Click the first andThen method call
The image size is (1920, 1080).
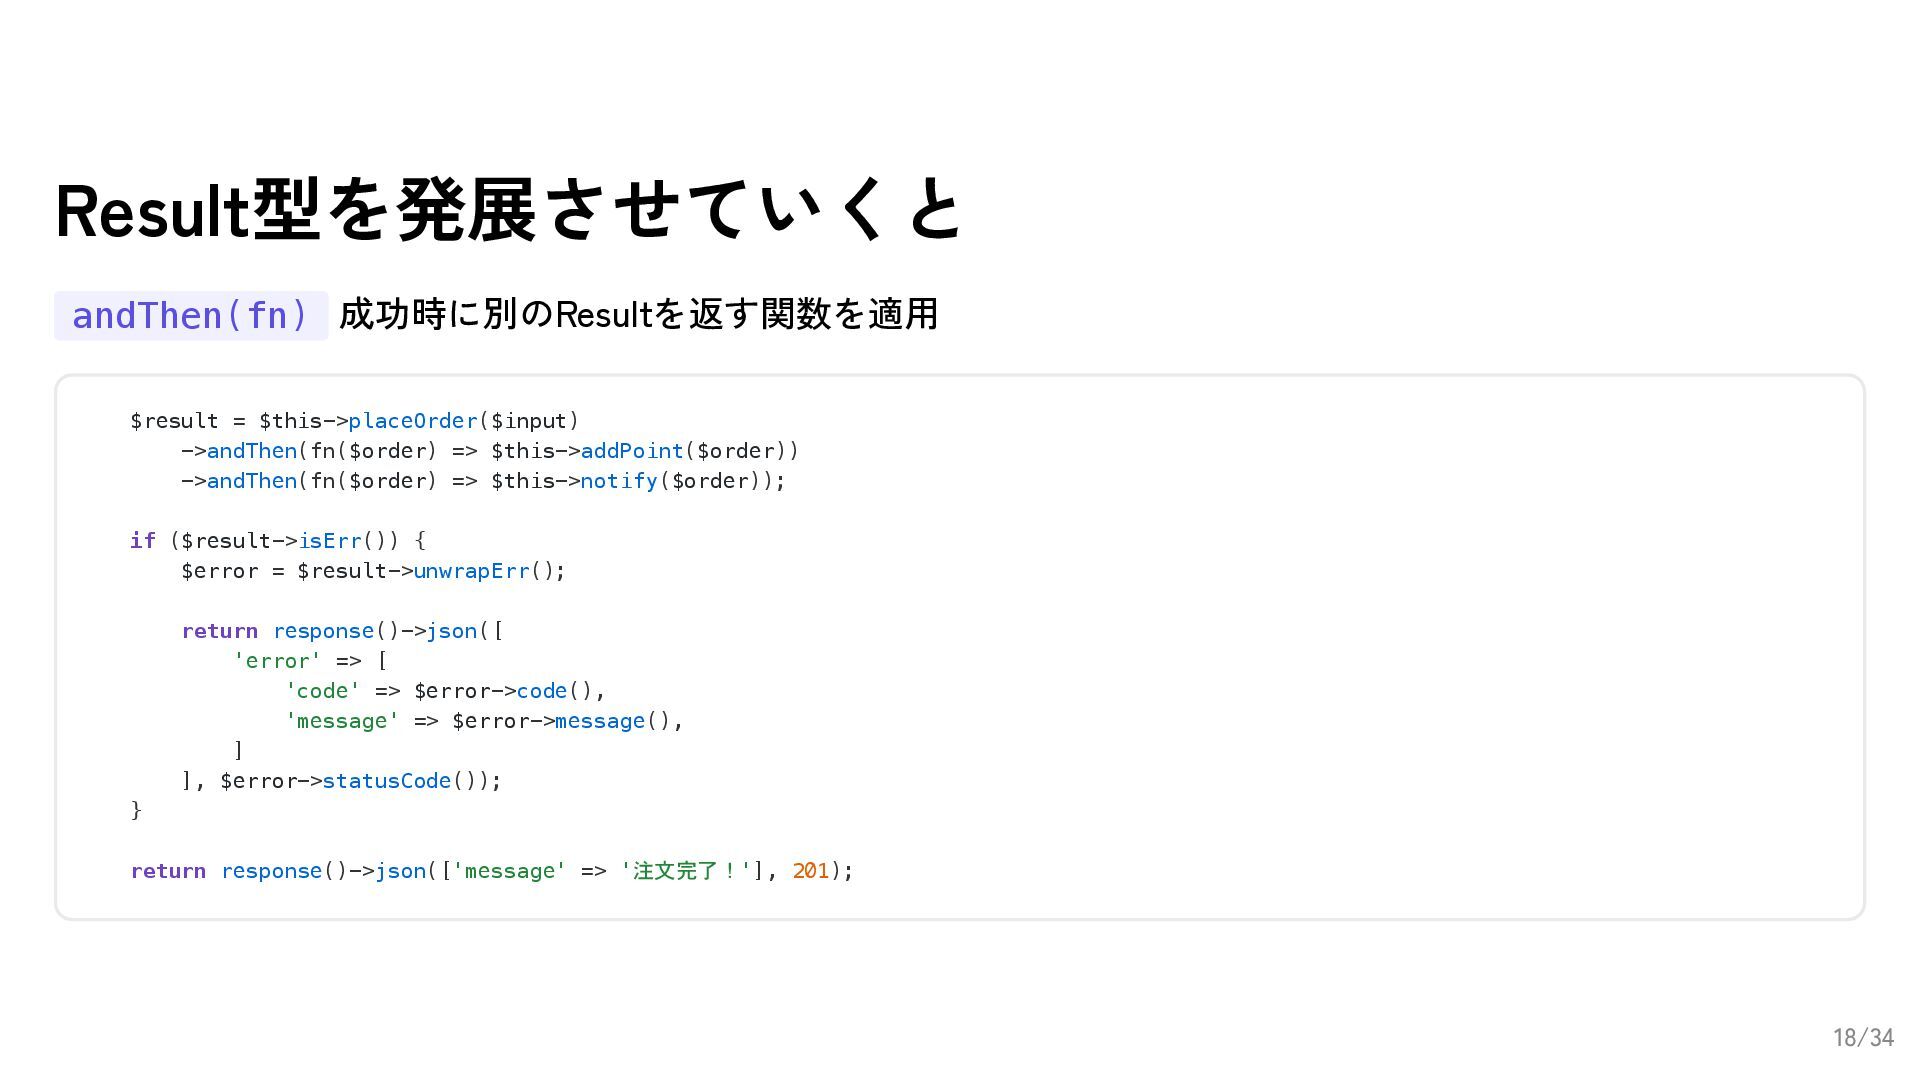point(251,451)
